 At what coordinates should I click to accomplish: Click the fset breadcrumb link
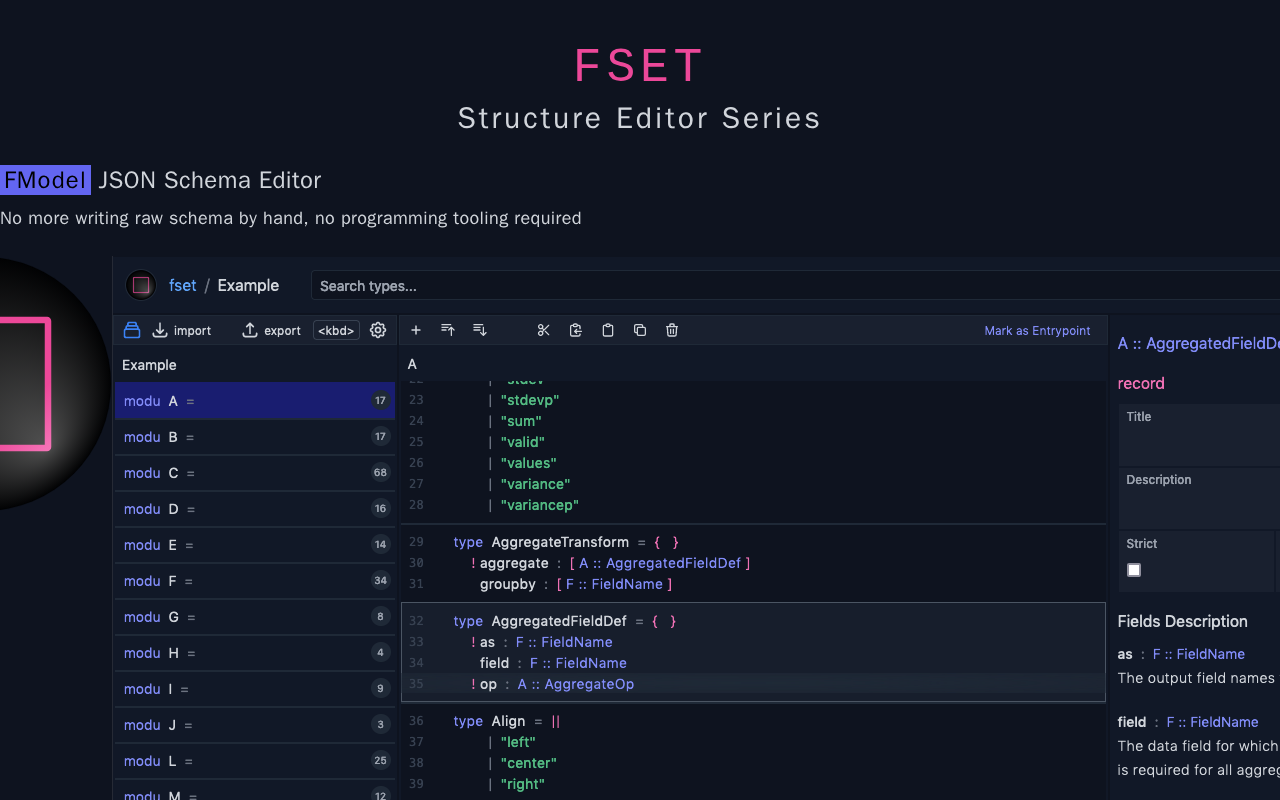click(x=182, y=285)
